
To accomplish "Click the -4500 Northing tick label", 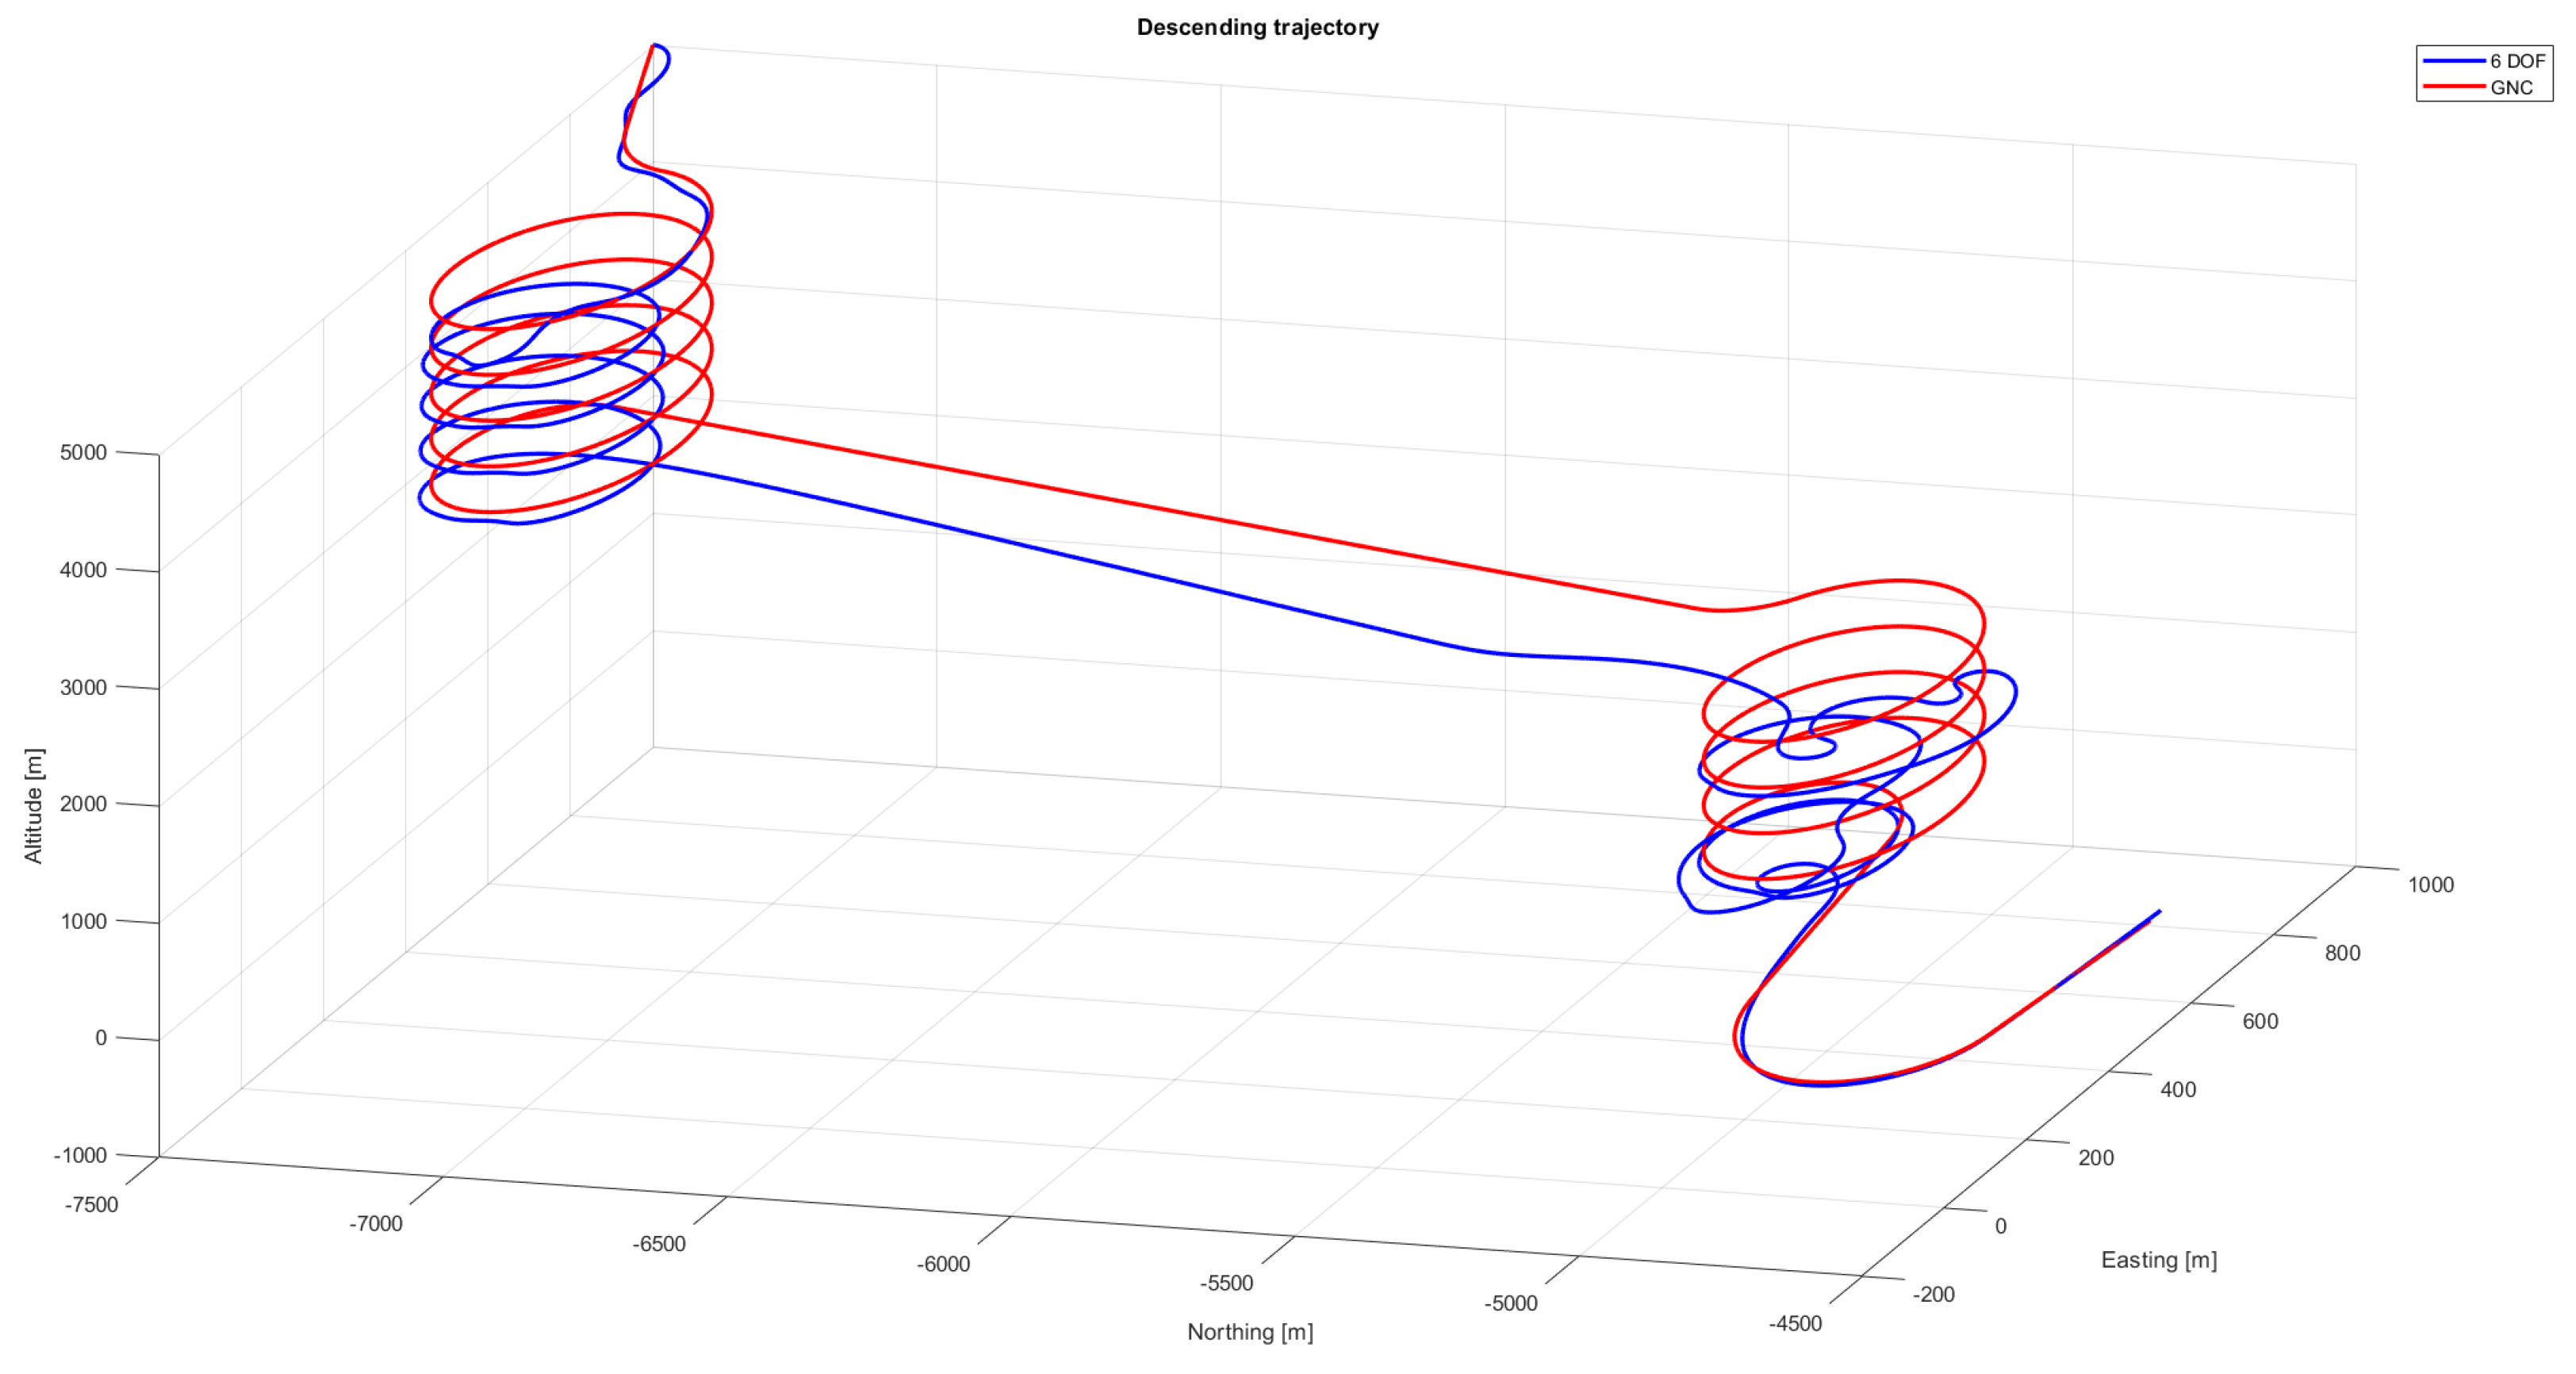I will point(1795,1324).
